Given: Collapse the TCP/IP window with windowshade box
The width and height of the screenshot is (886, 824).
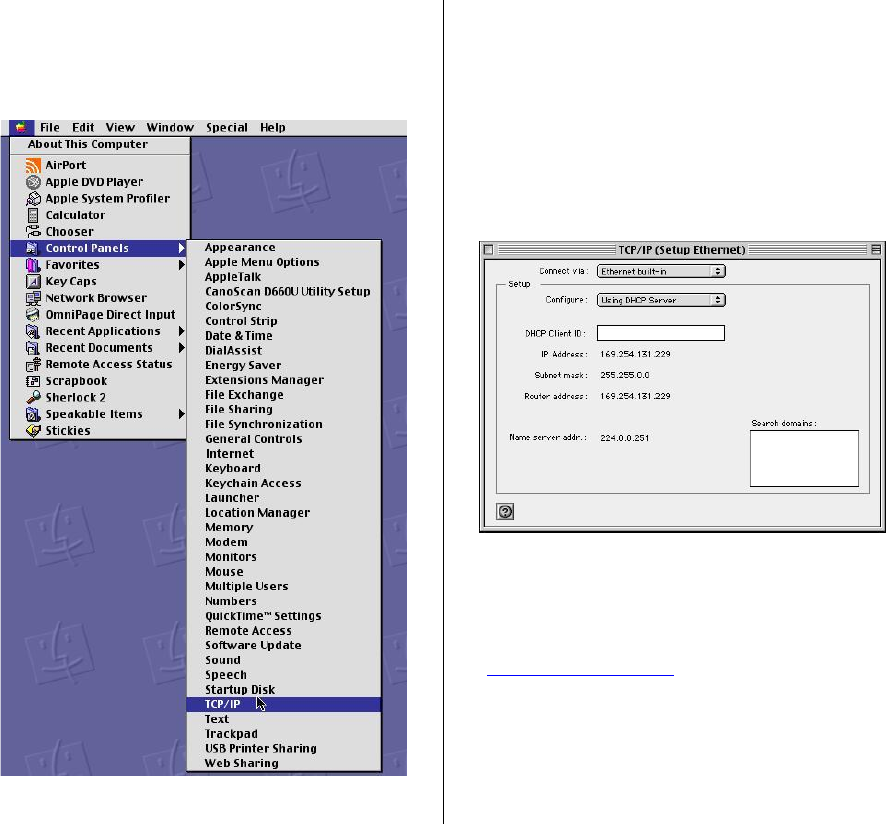Looking at the screenshot, I should pos(876,249).
